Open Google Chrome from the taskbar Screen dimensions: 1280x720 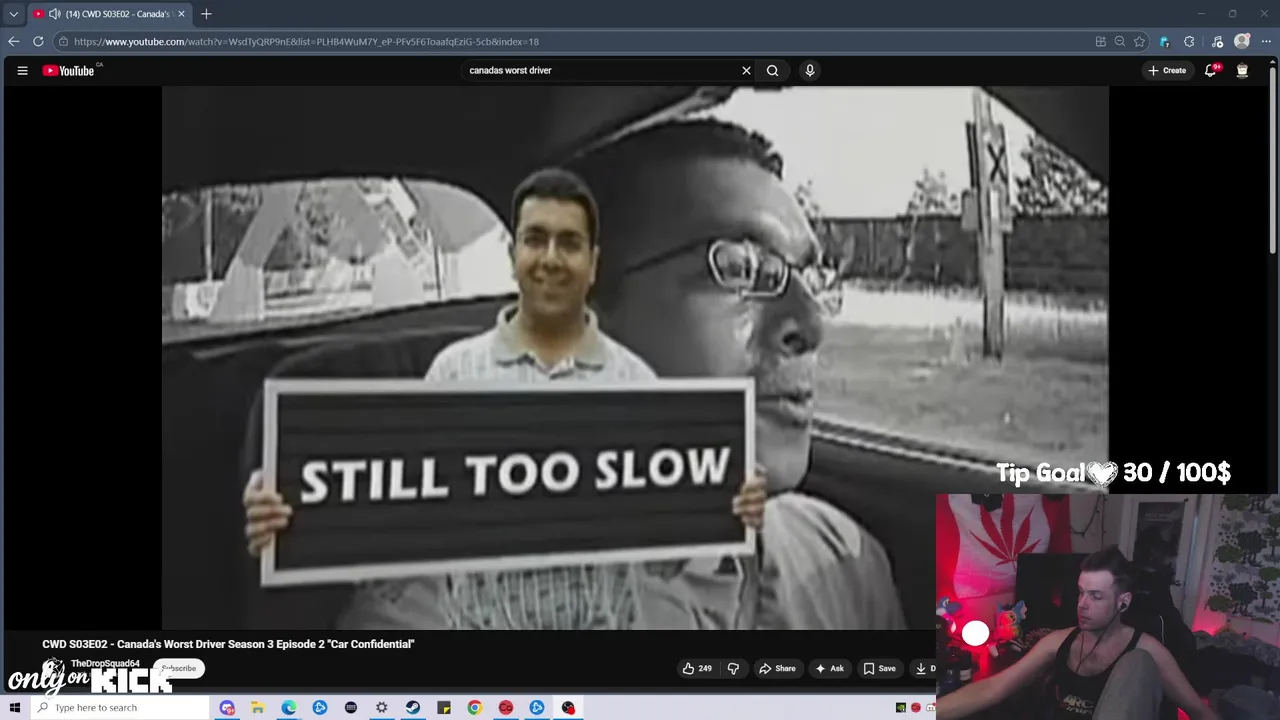pyautogui.click(x=474, y=707)
